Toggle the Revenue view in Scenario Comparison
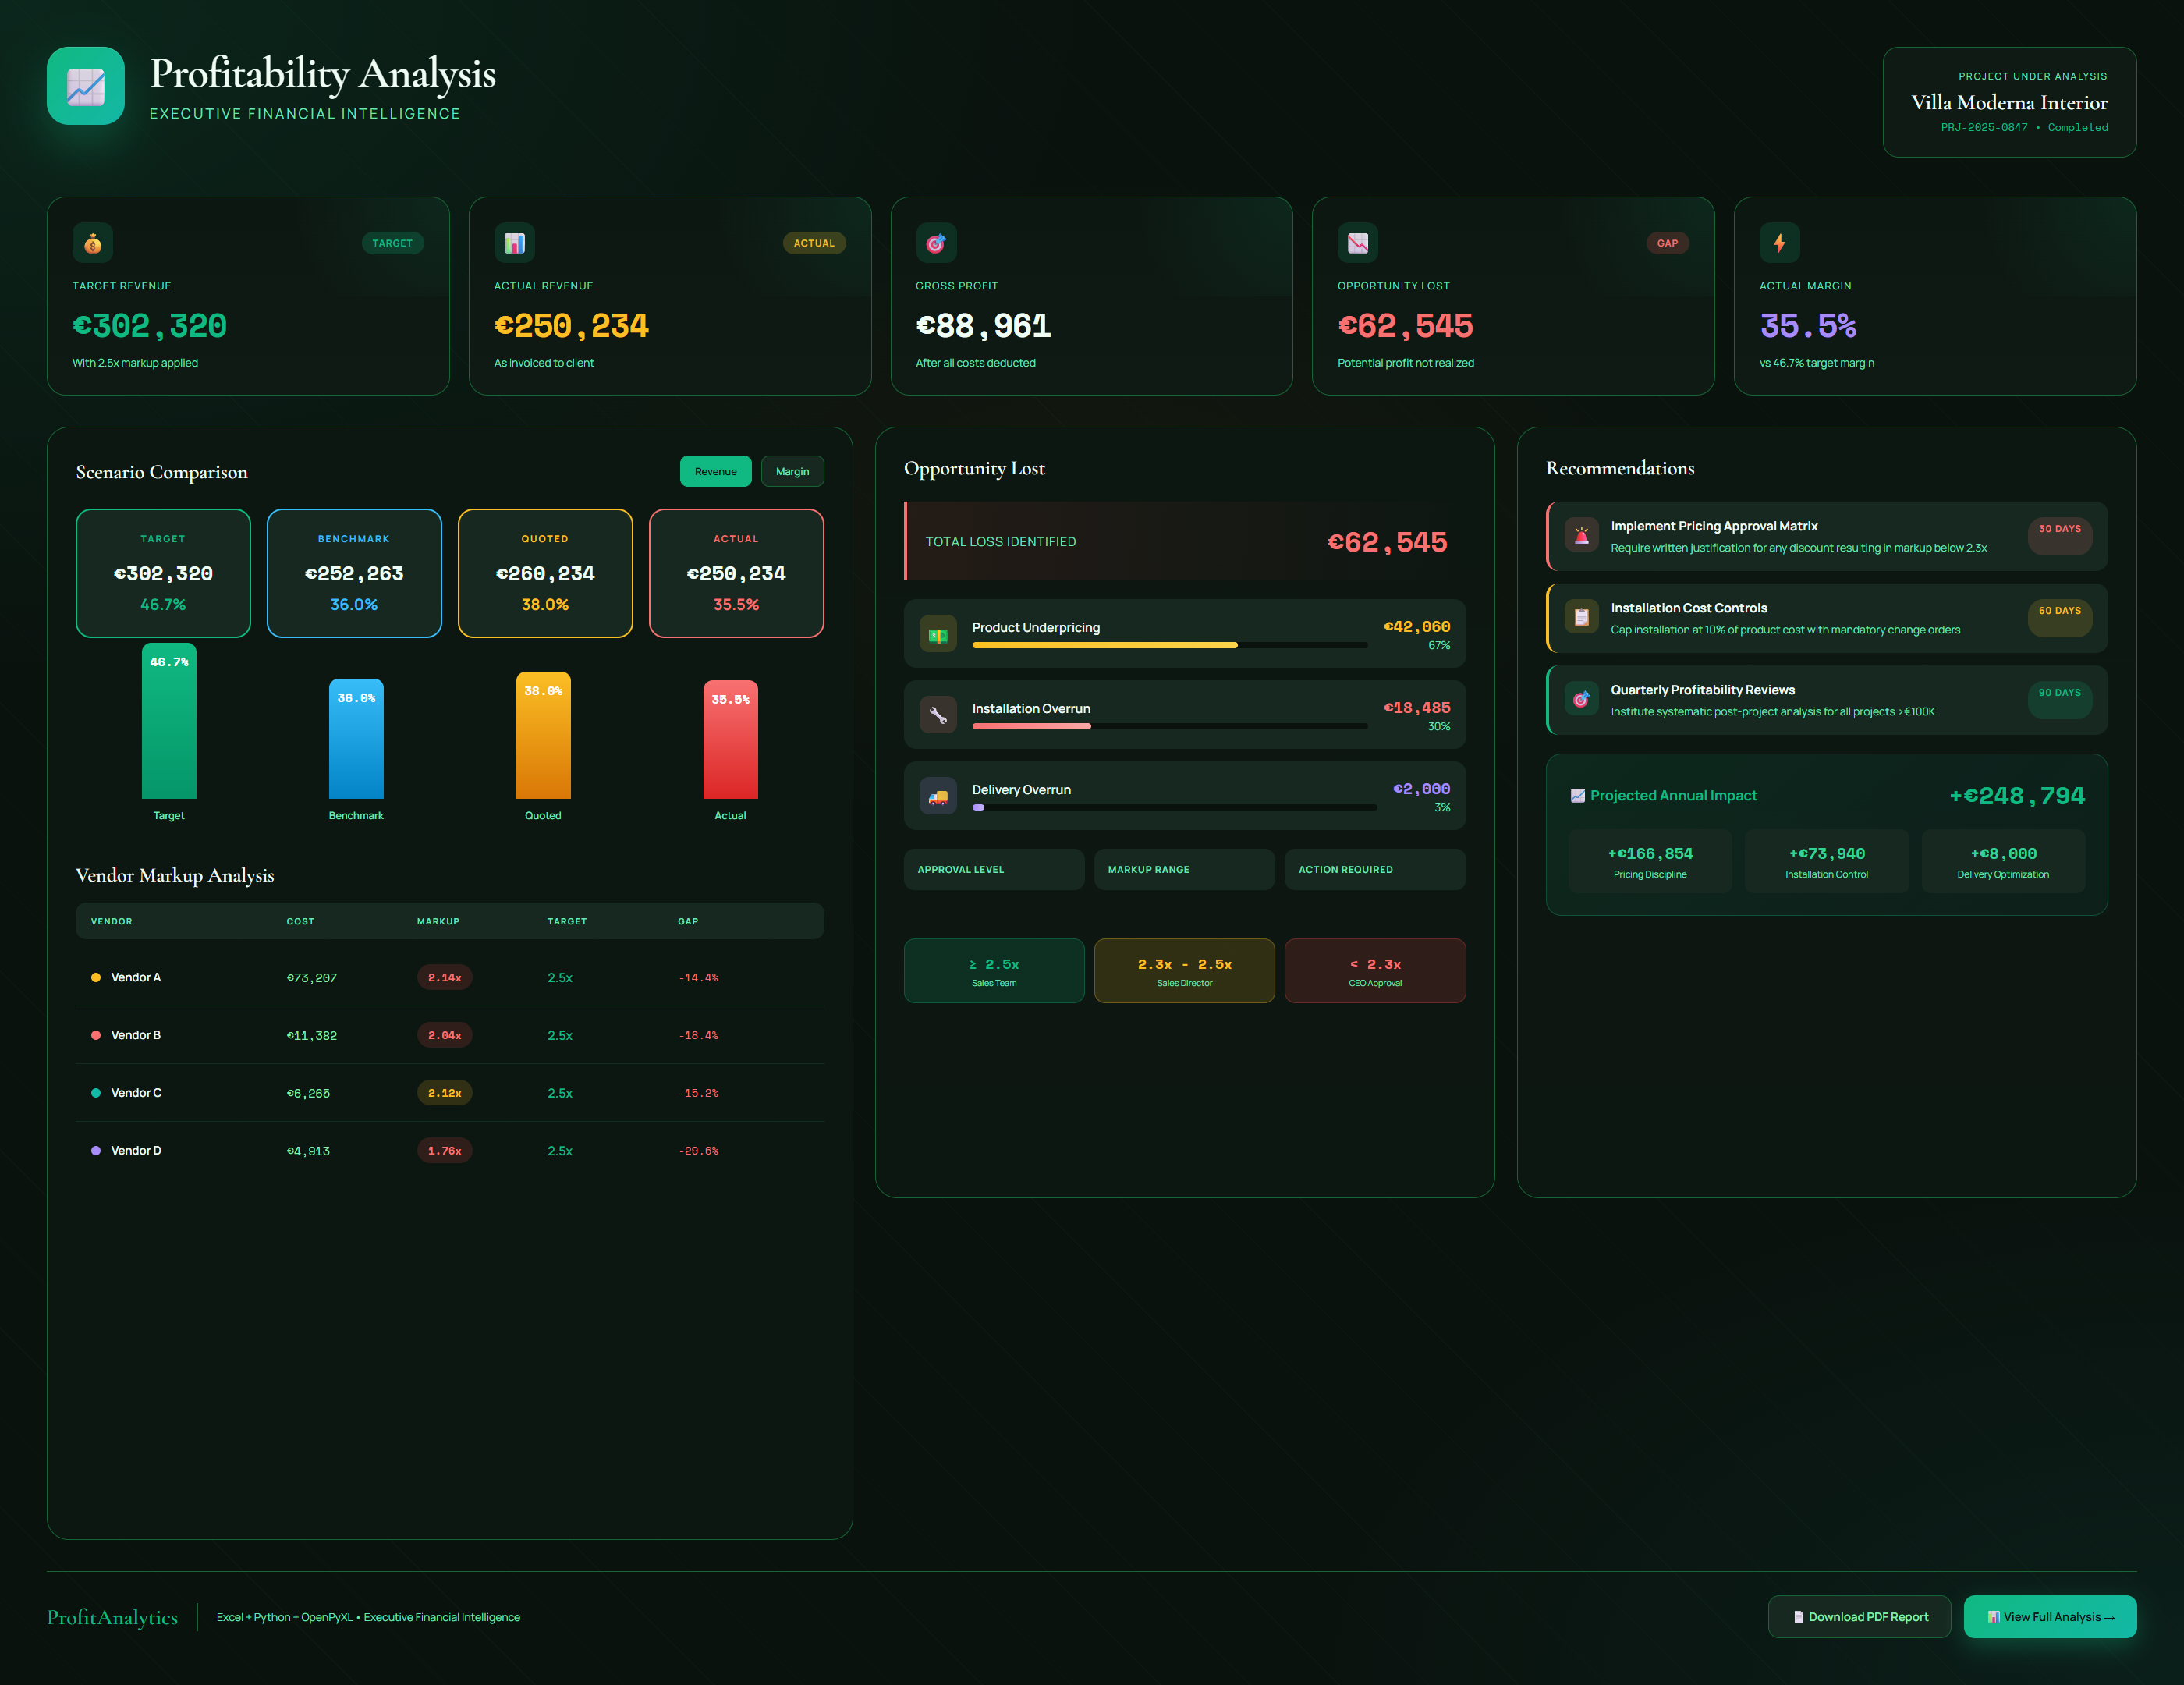Screen dimensions: 2184x1685 715,471
